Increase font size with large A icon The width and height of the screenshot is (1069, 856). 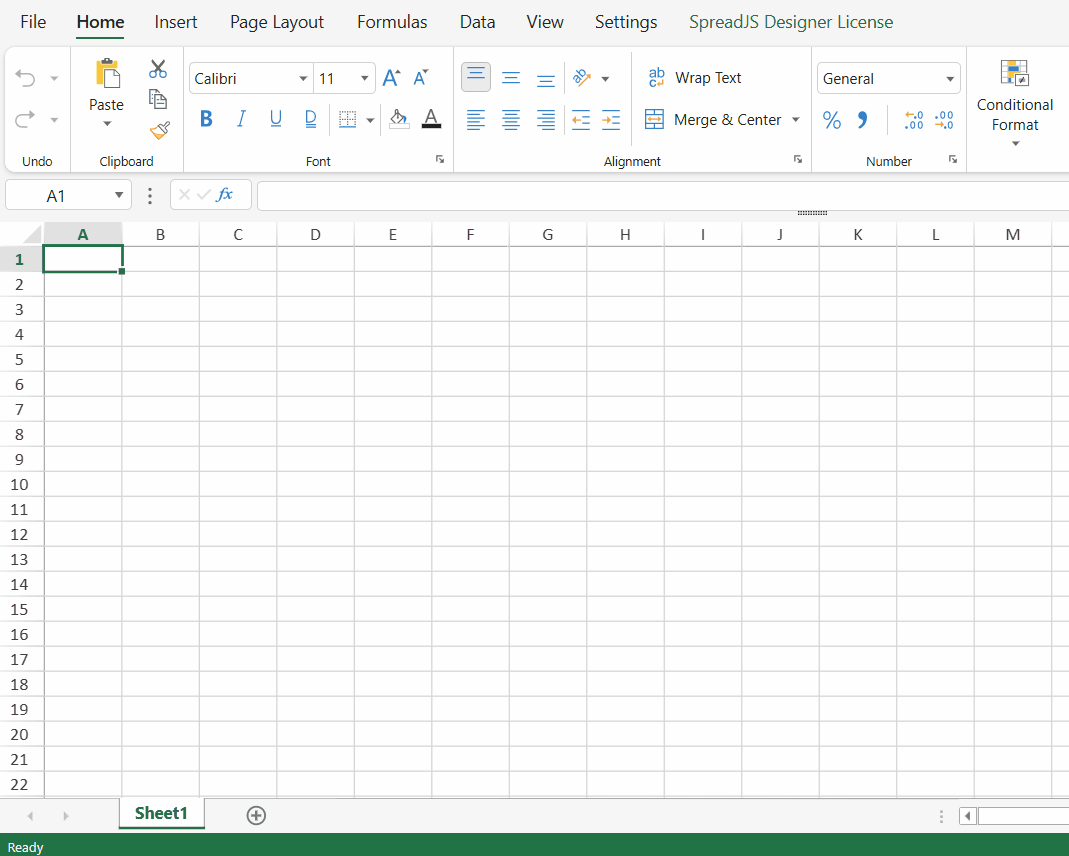(391, 78)
